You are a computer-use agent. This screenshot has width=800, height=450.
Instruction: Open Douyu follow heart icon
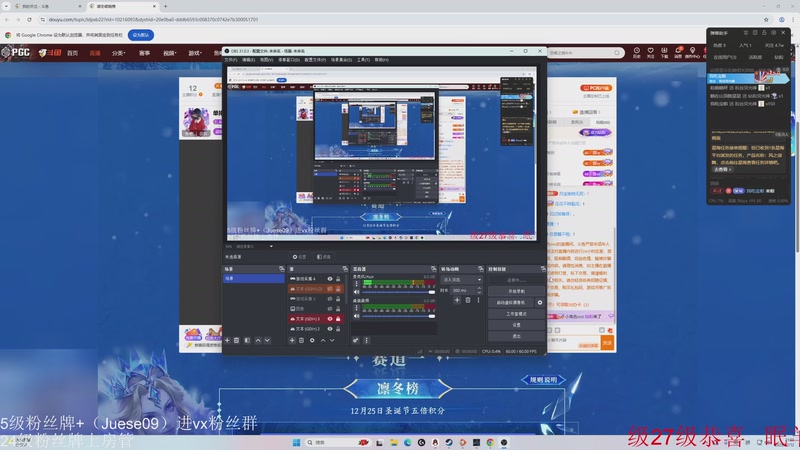pyautogui.click(x=651, y=51)
